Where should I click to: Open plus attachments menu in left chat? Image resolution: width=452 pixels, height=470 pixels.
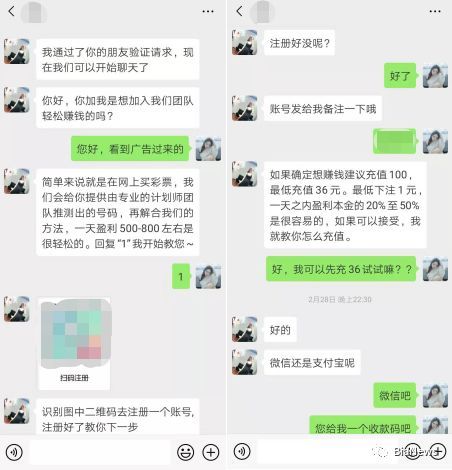(x=211, y=452)
